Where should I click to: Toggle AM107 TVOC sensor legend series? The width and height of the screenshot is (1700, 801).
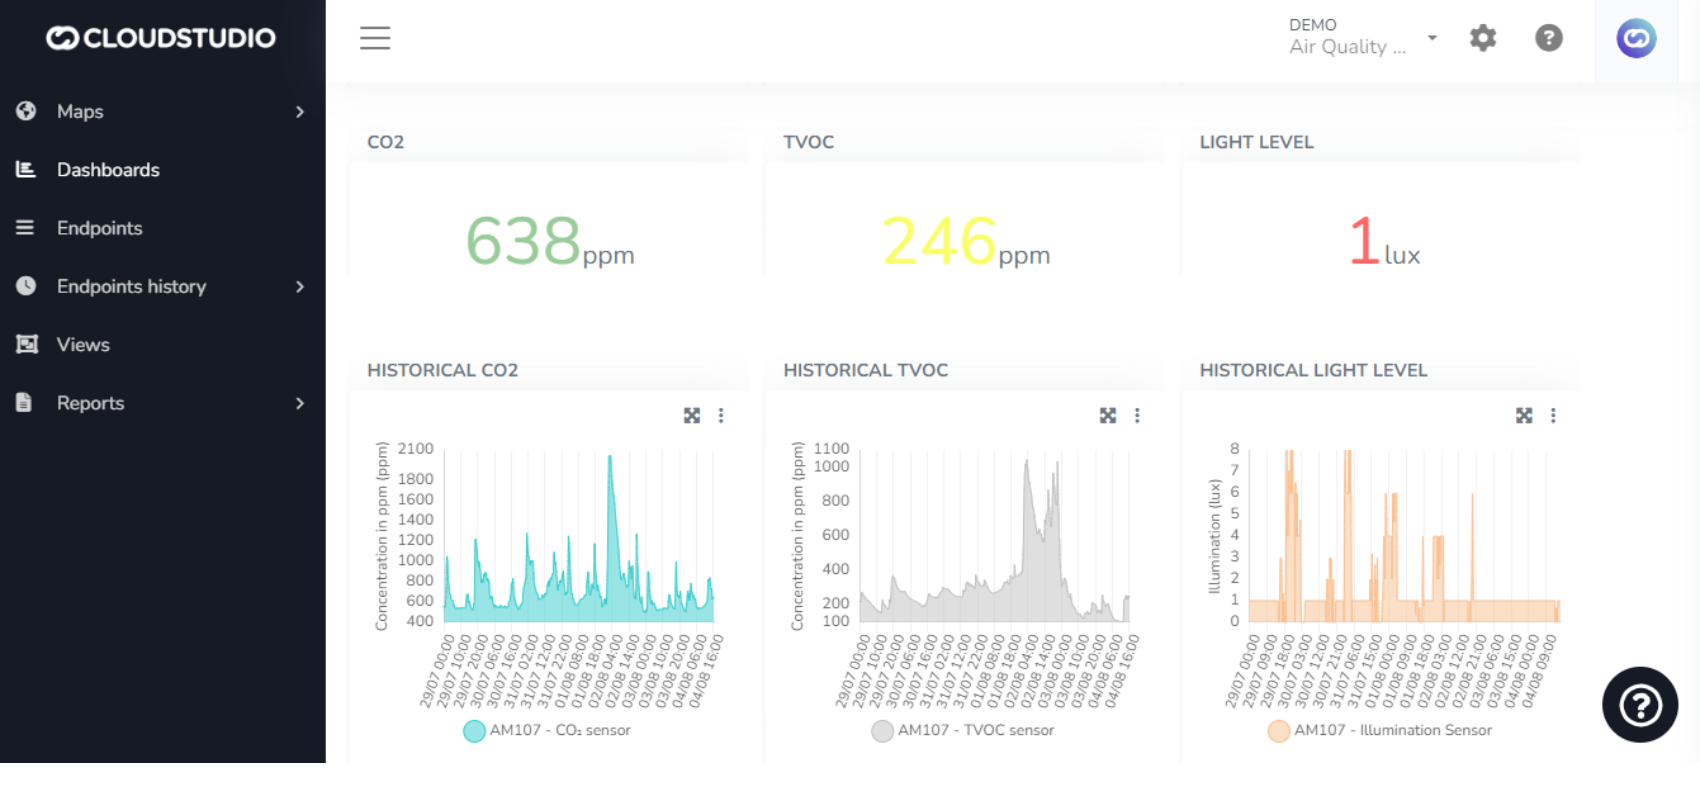point(963,731)
